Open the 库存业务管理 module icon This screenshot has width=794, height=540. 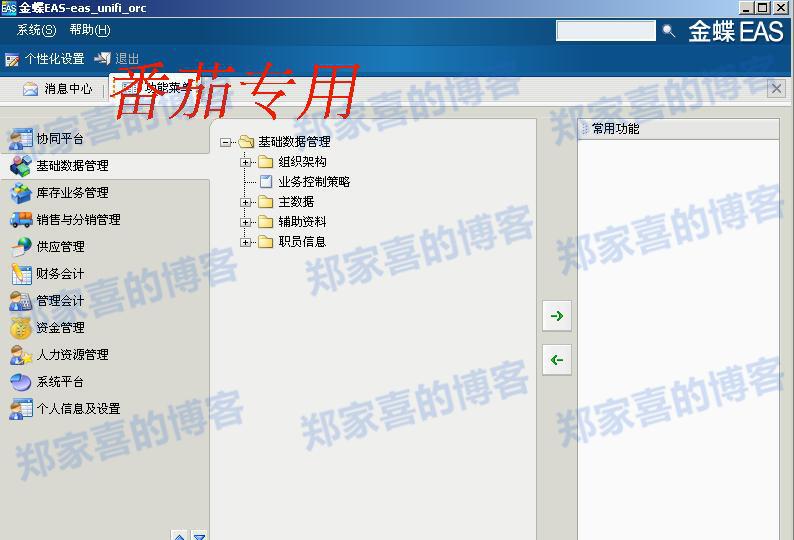pos(21,193)
